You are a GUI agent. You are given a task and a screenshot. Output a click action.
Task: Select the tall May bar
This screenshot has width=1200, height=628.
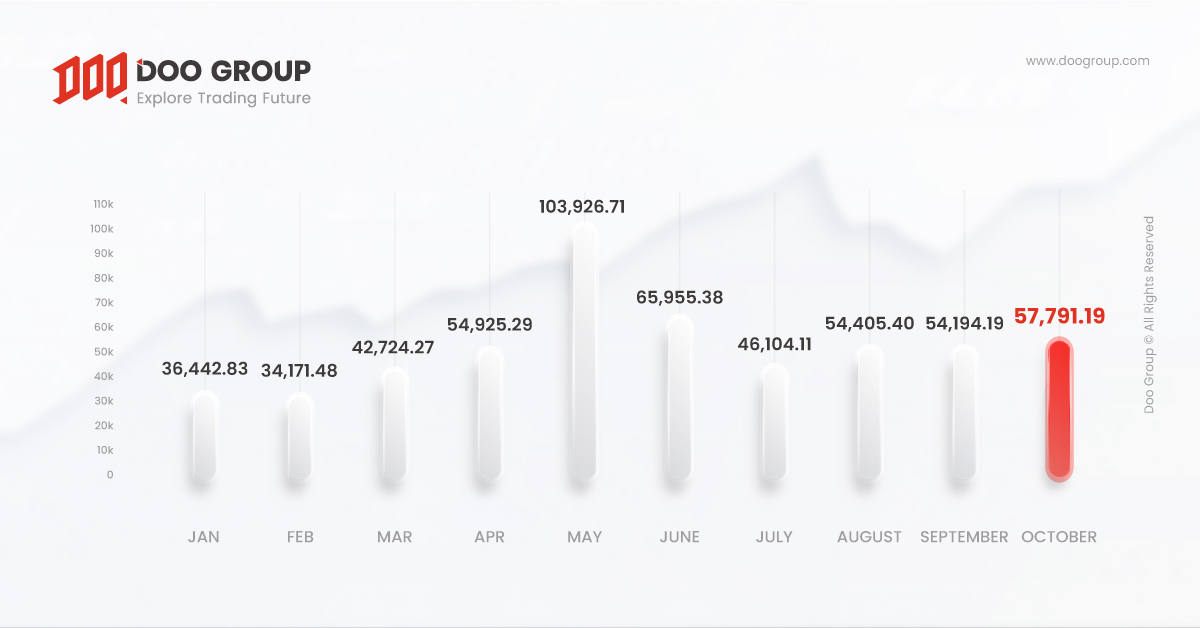pos(584,353)
